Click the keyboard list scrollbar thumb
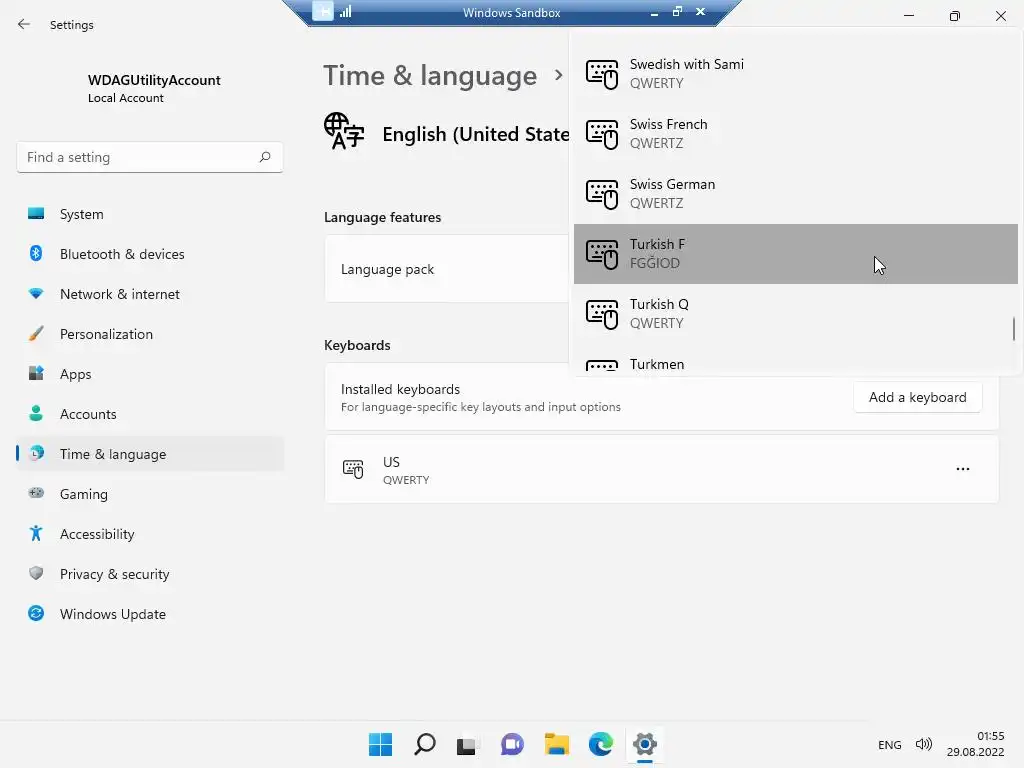This screenshot has width=1024, height=768. pyautogui.click(x=1014, y=329)
